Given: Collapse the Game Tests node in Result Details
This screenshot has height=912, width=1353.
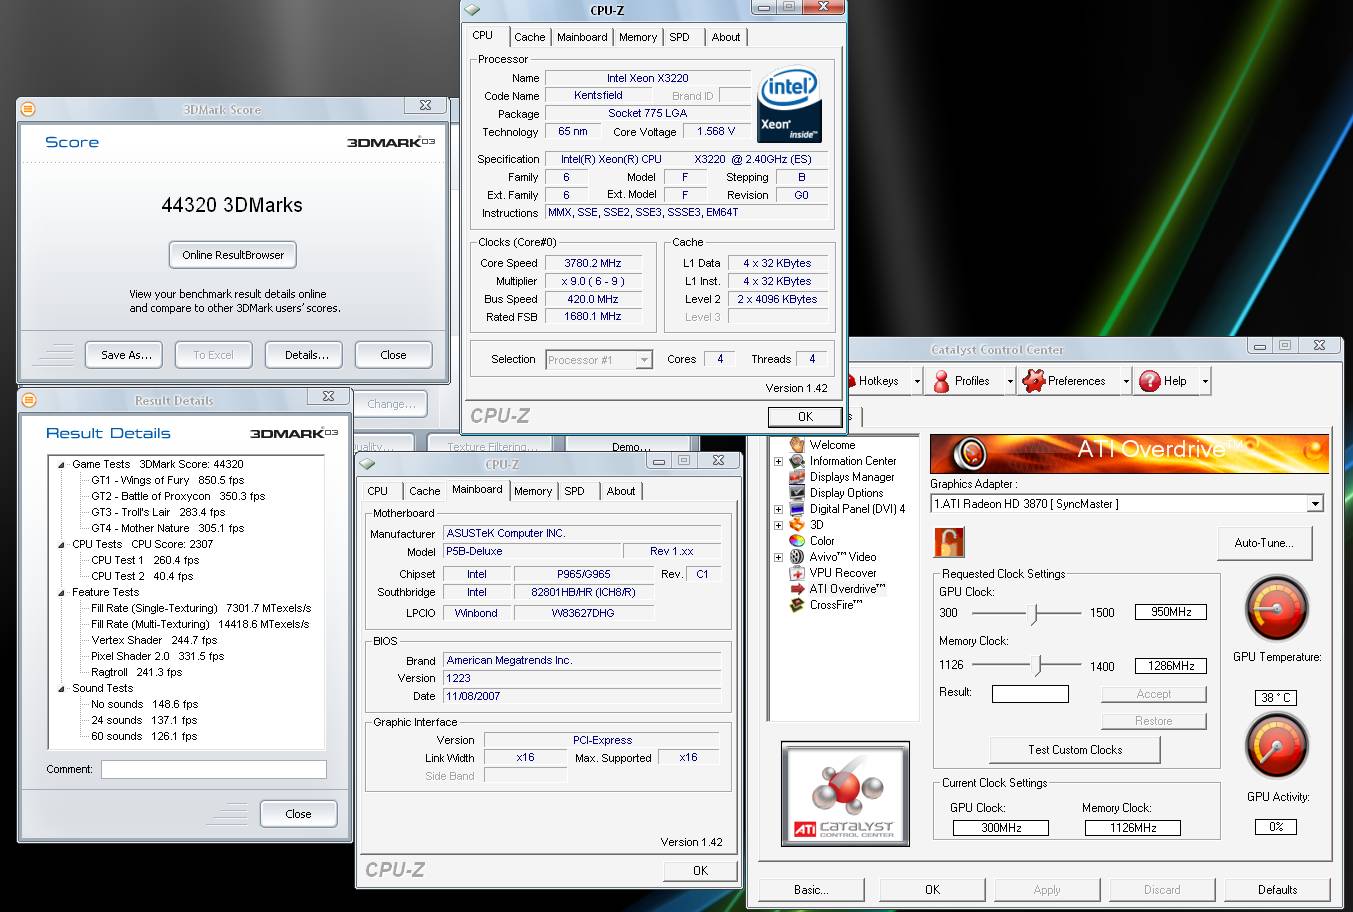Looking at the screenshot, I should pyautogui.click(x=61, y=465).
